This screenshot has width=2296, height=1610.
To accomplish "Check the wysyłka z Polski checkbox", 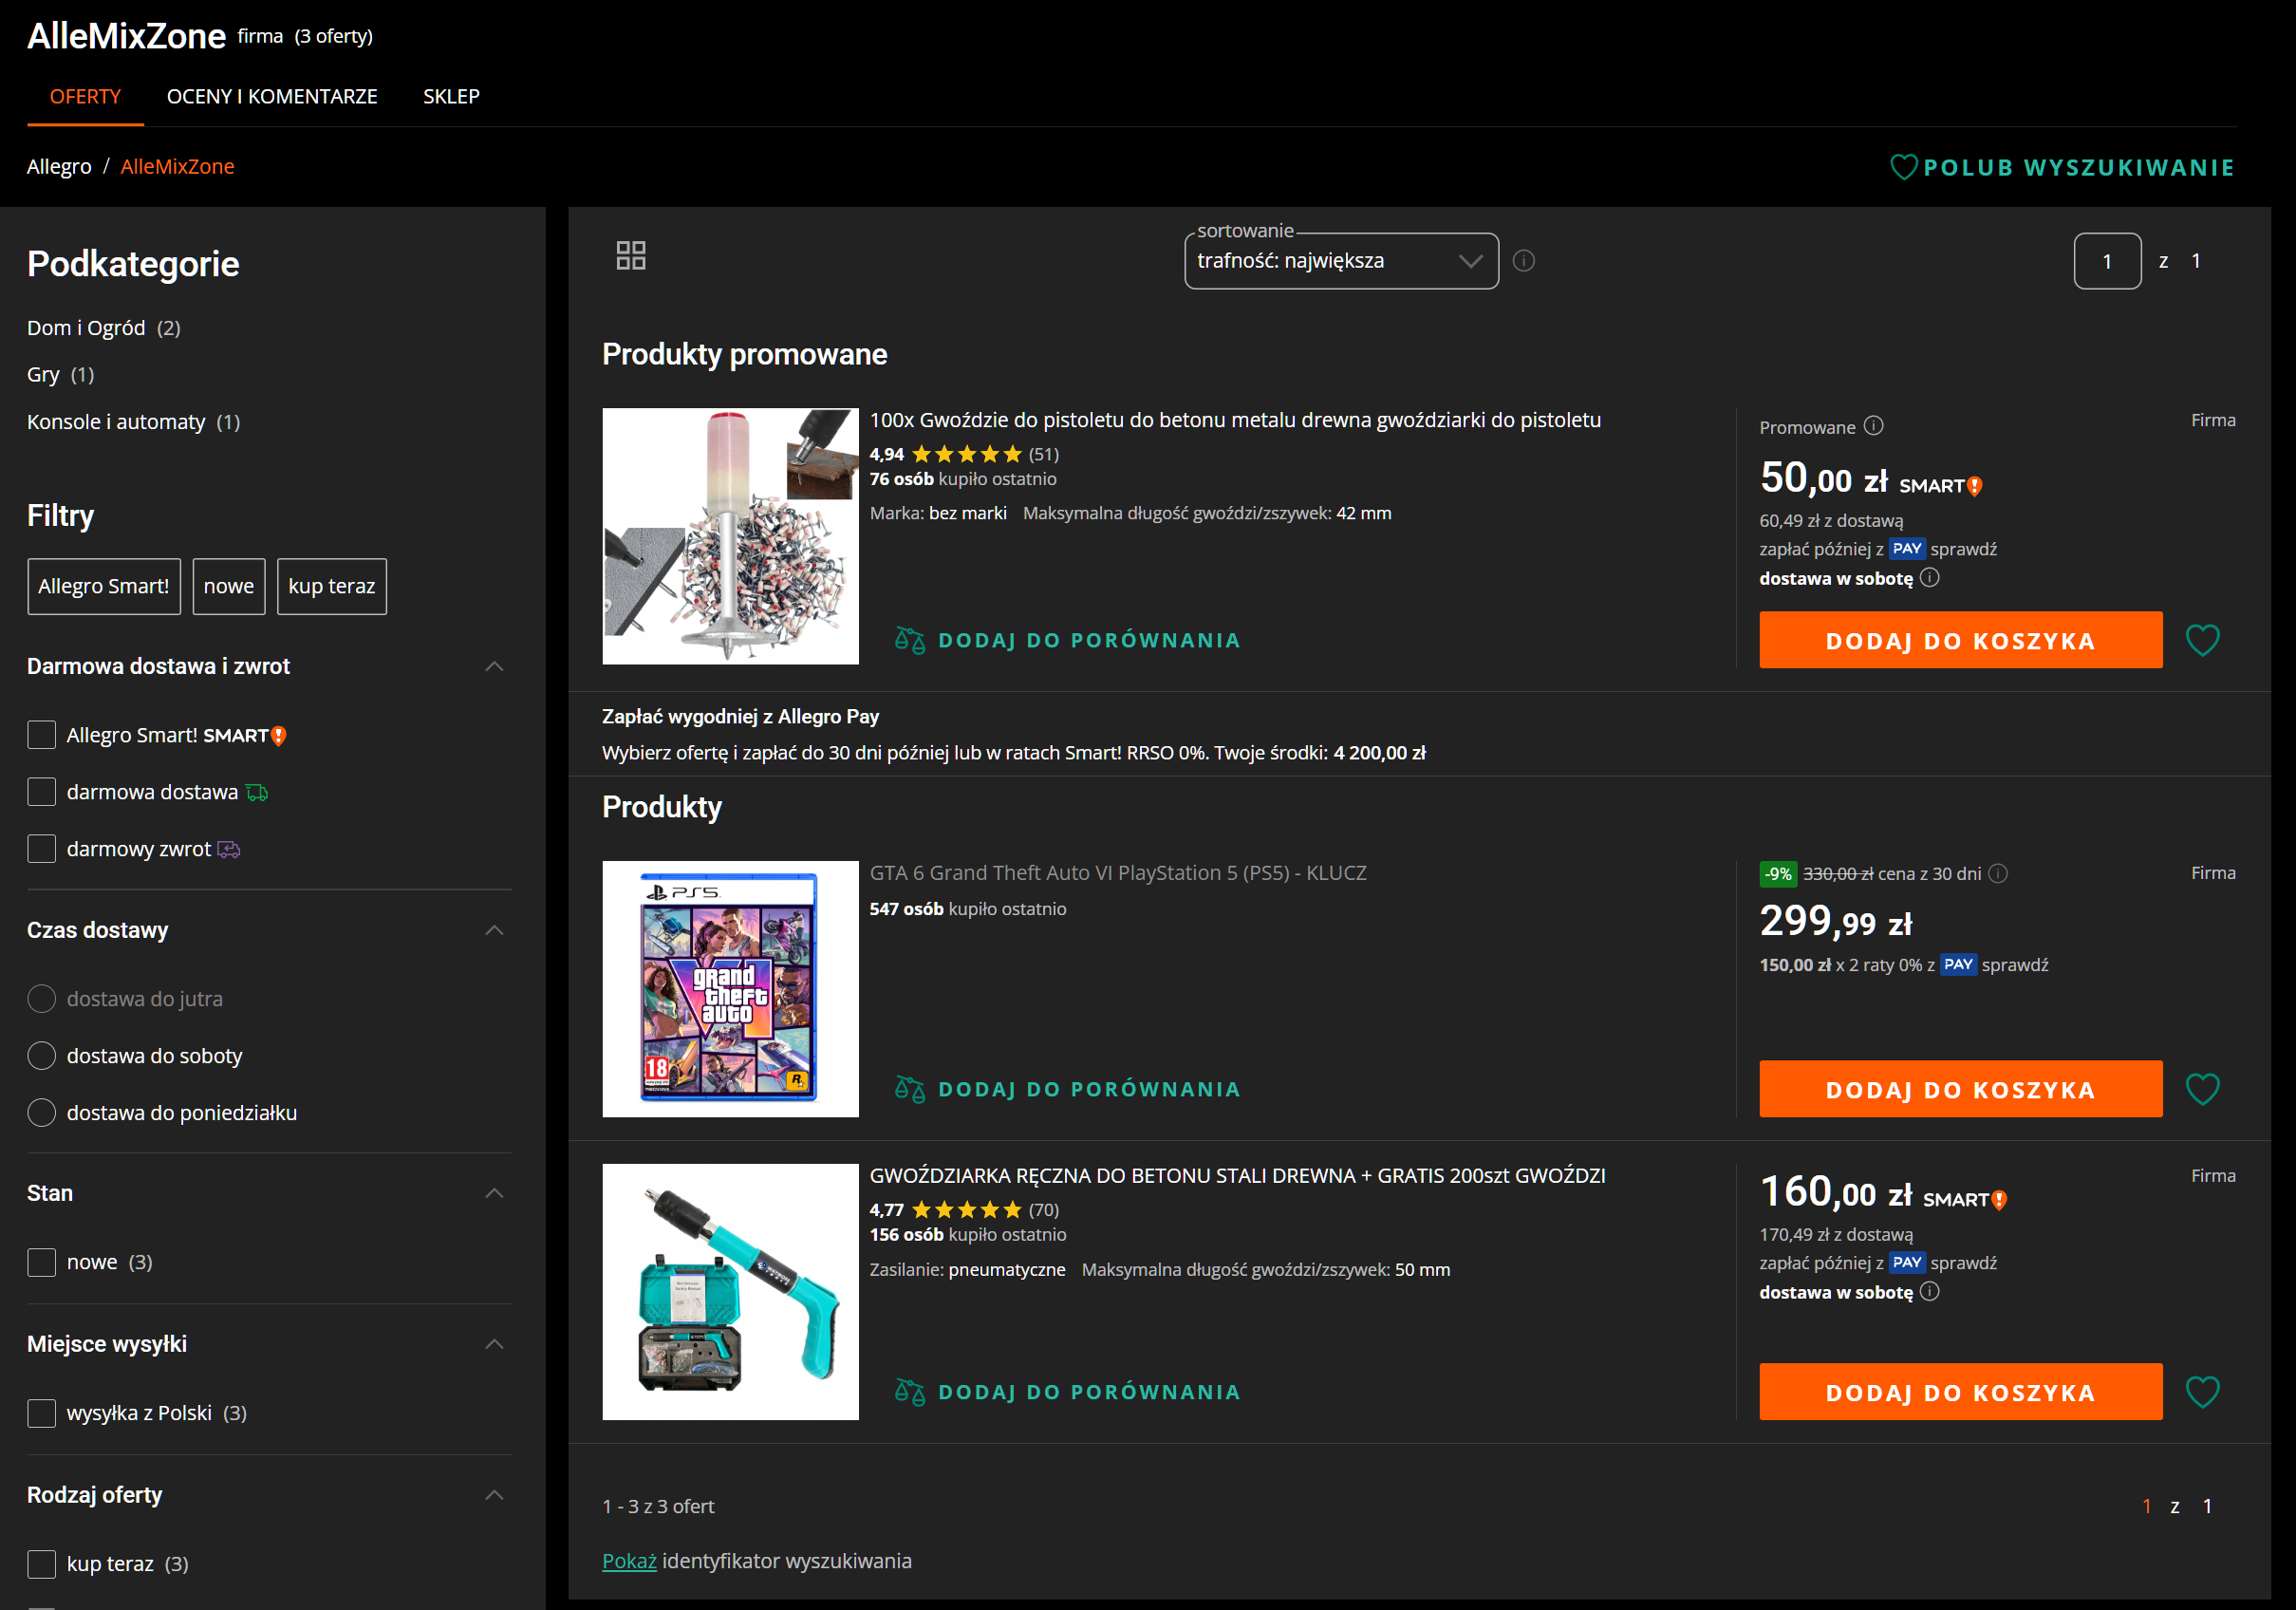I will [x=41, y=1413].
